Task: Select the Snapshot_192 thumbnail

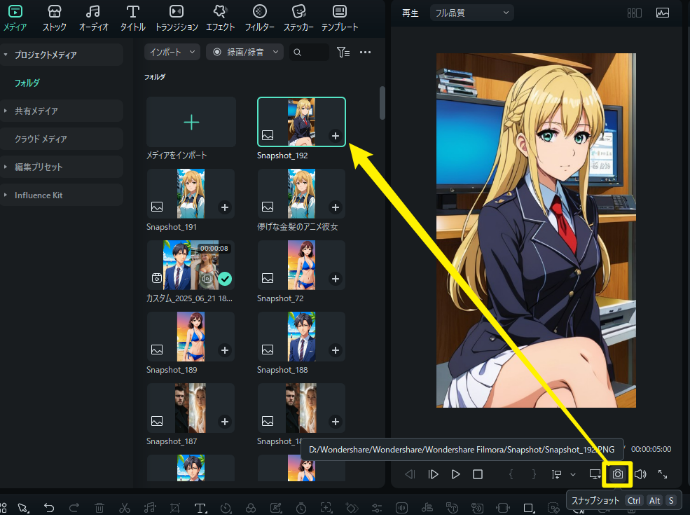Action: pyautogui.click(x=301, y=122)
